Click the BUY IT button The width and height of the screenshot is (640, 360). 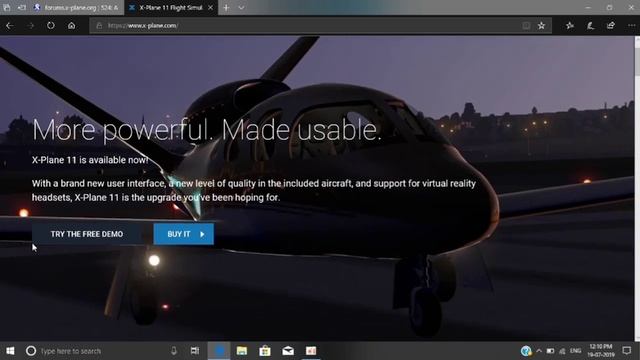(x=184, y=234)
